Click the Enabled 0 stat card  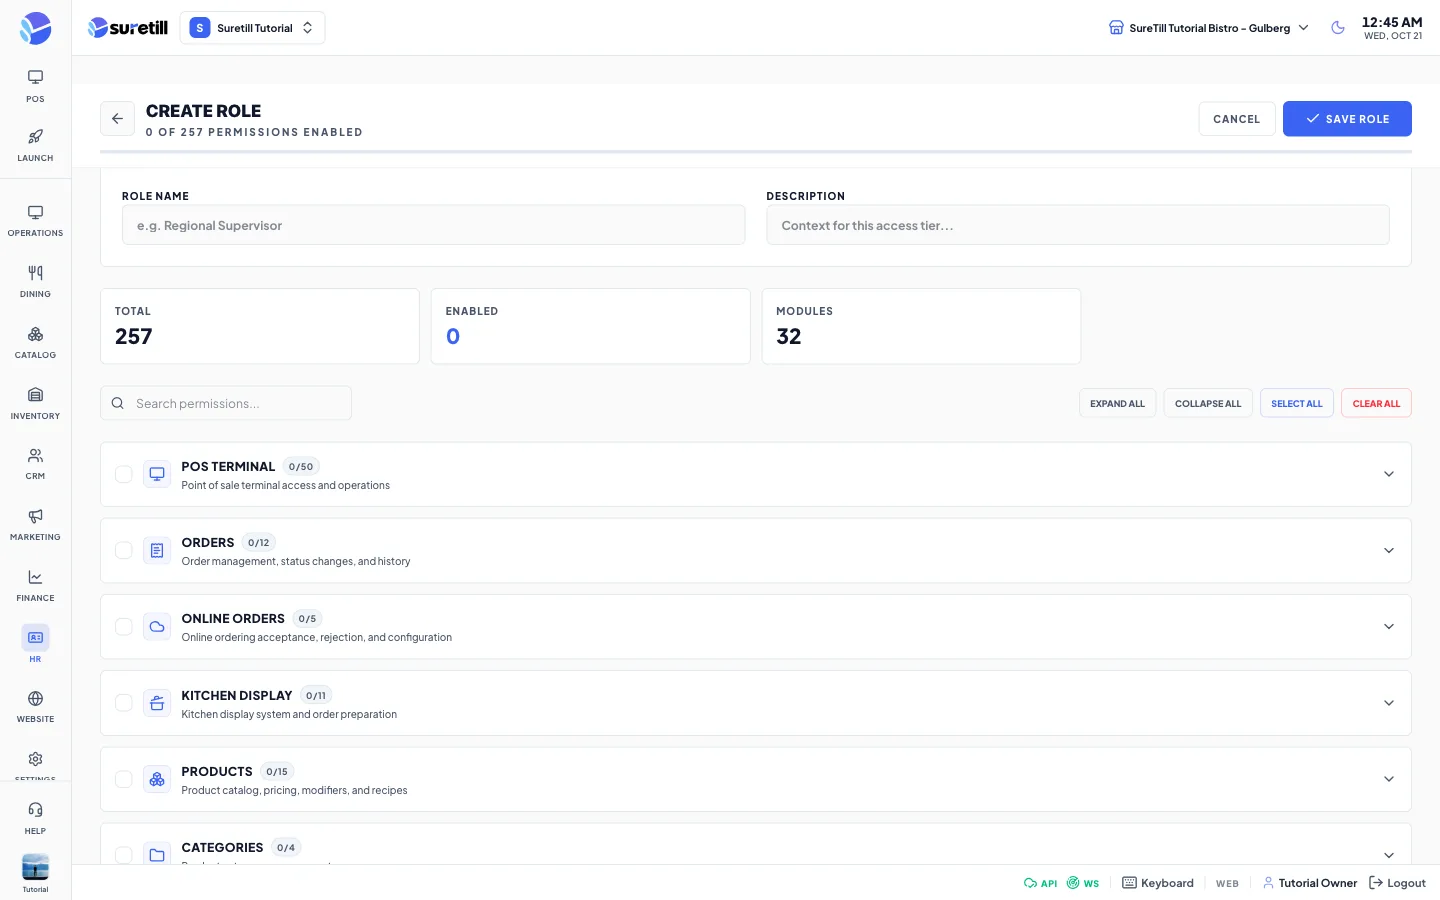(x=590, y=326)
